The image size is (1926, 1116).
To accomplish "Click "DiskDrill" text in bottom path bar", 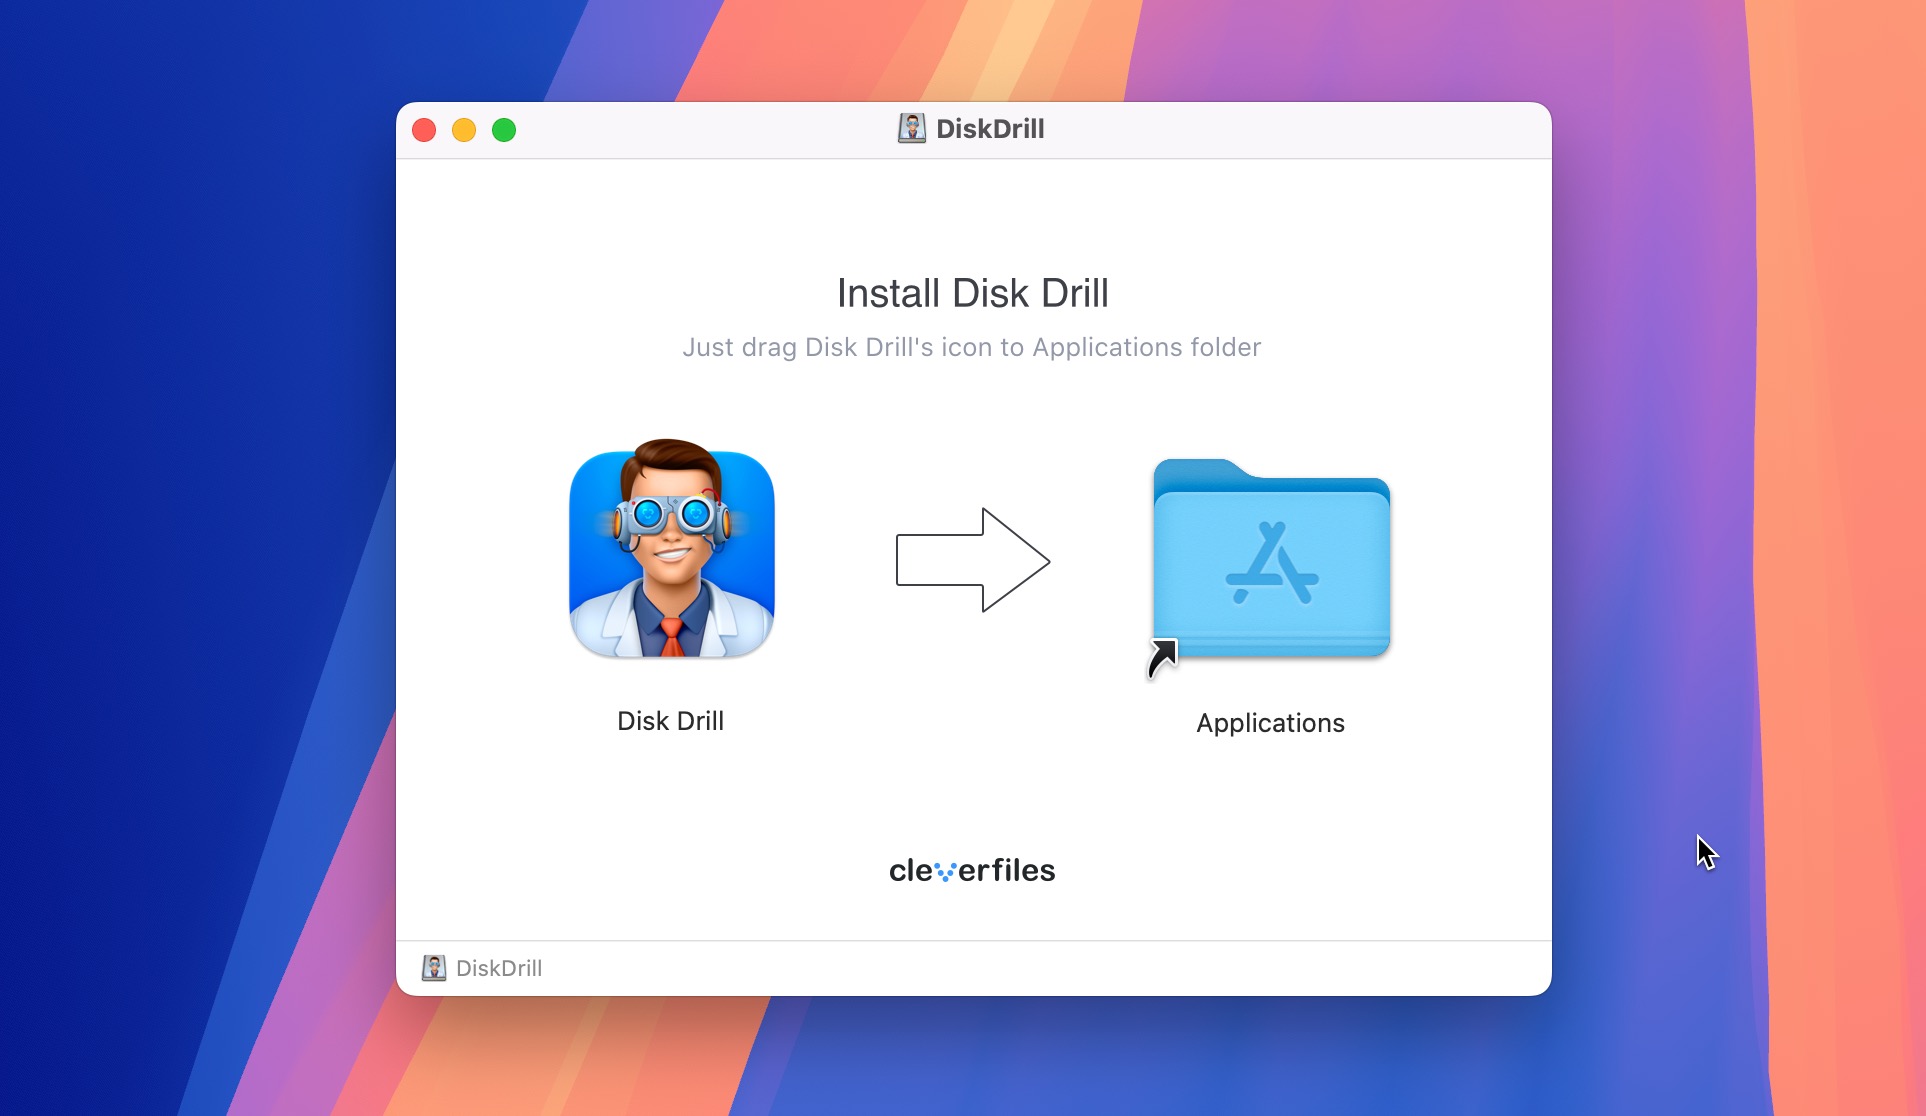I will pos(499,968).
